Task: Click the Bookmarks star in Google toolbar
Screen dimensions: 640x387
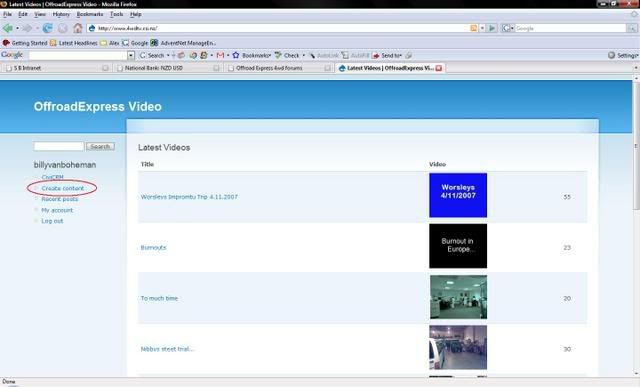Action: [x=236, y=55]
